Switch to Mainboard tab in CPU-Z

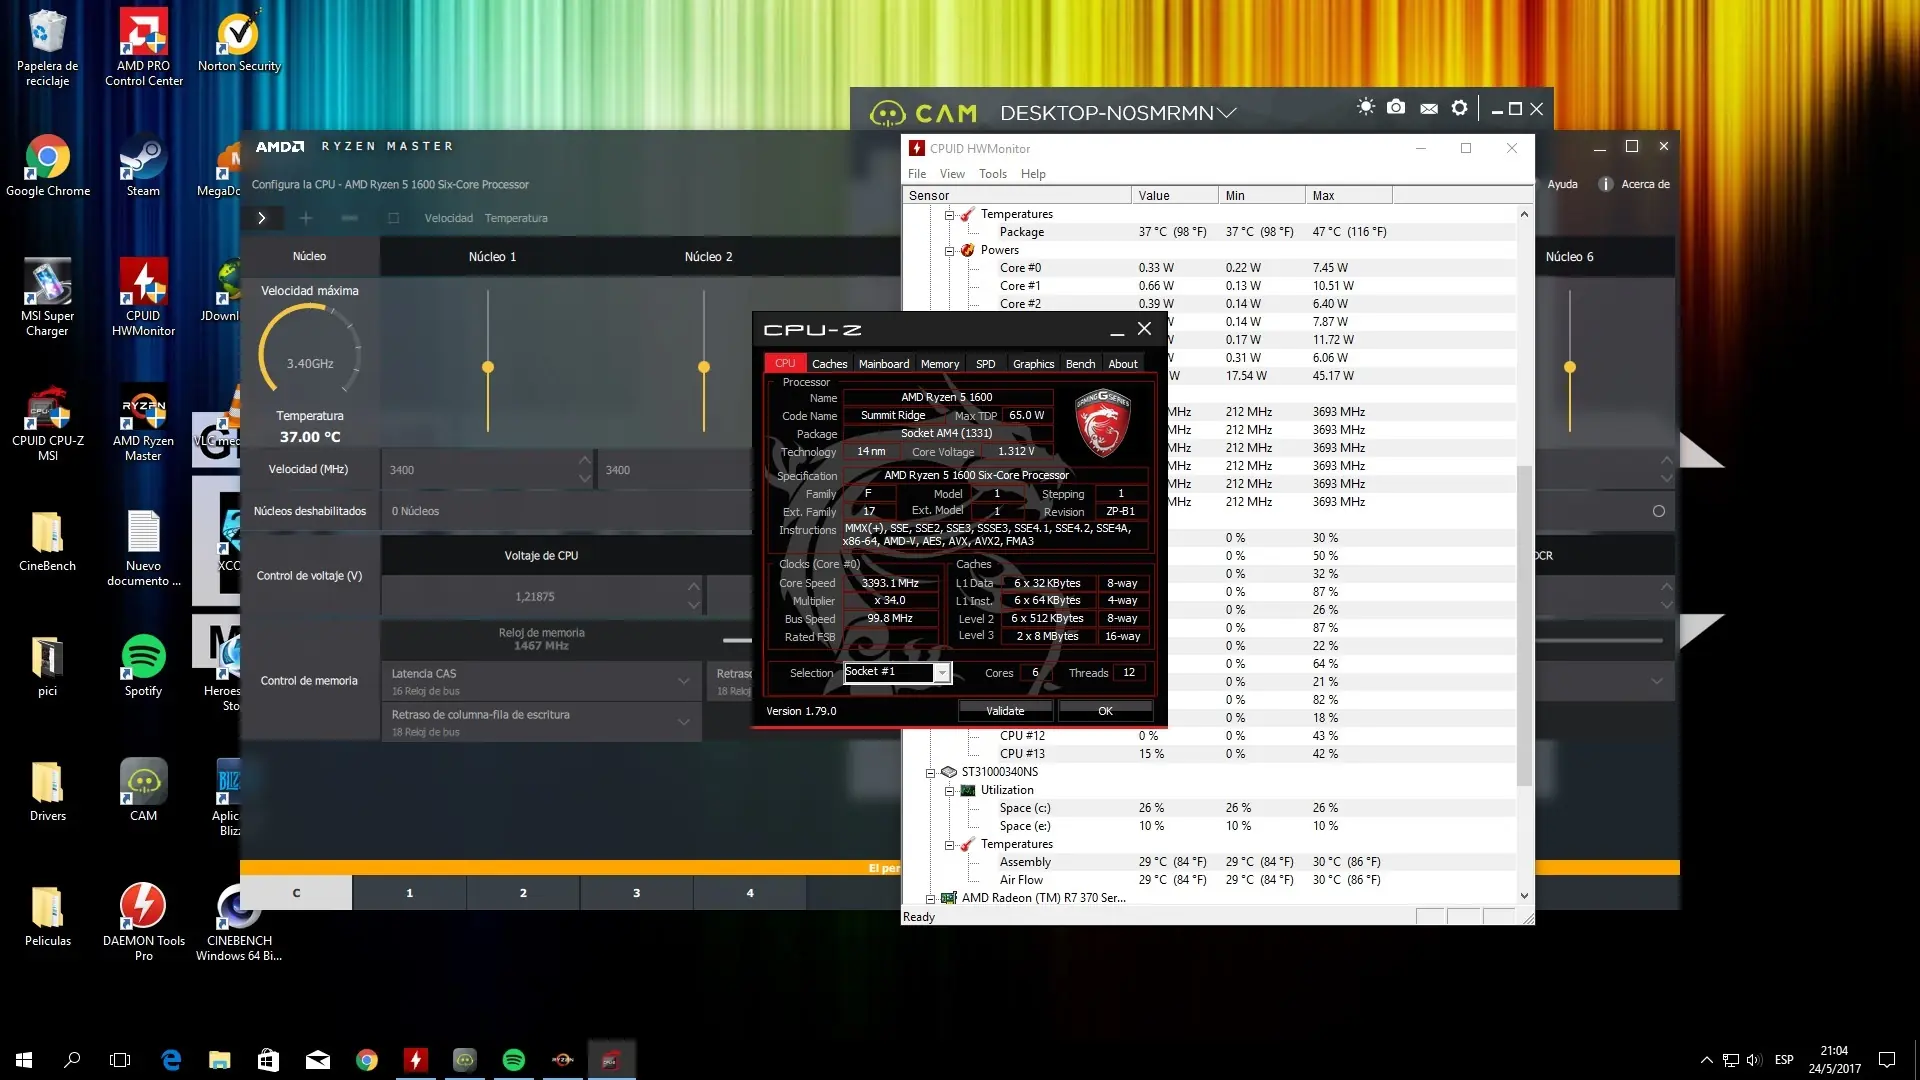(x=884, y=364)
